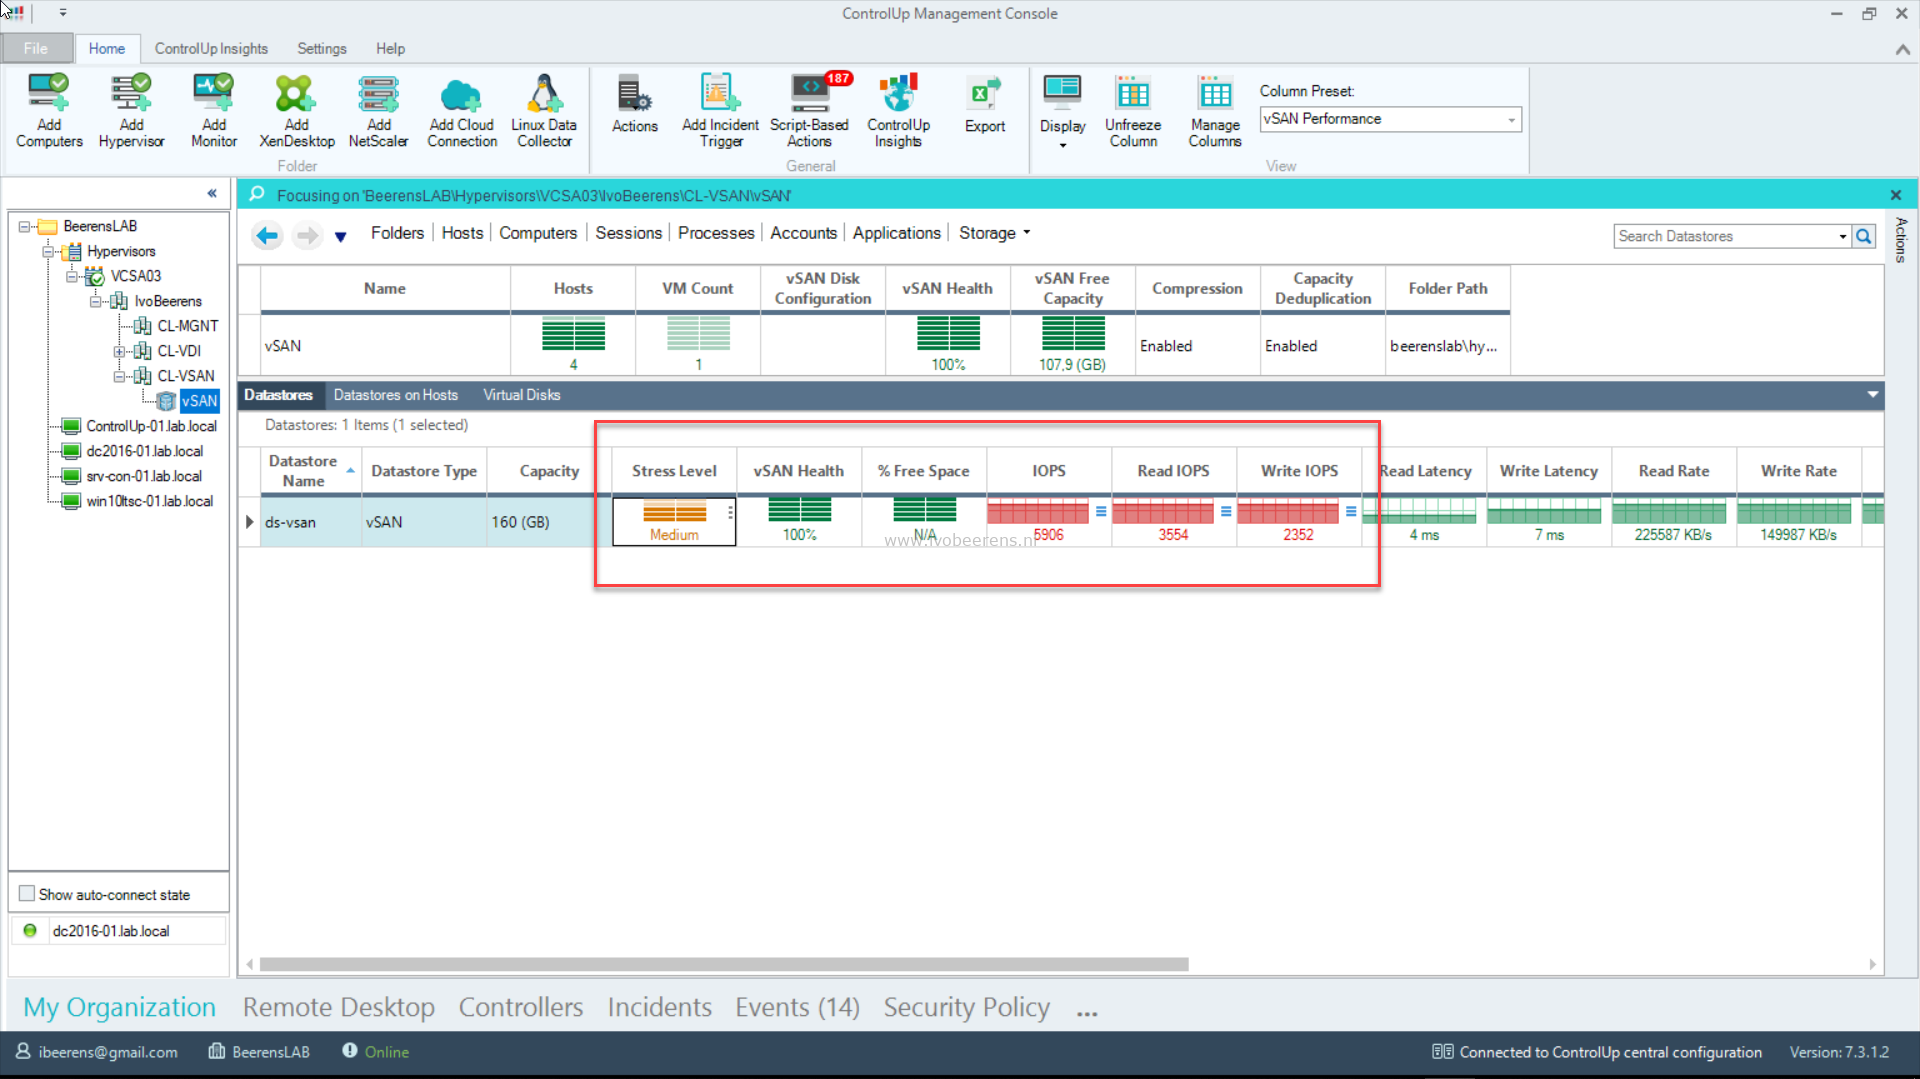Show the Sessions view
This screenshot has width=1920, height=1079.
[x=629, y=233]
